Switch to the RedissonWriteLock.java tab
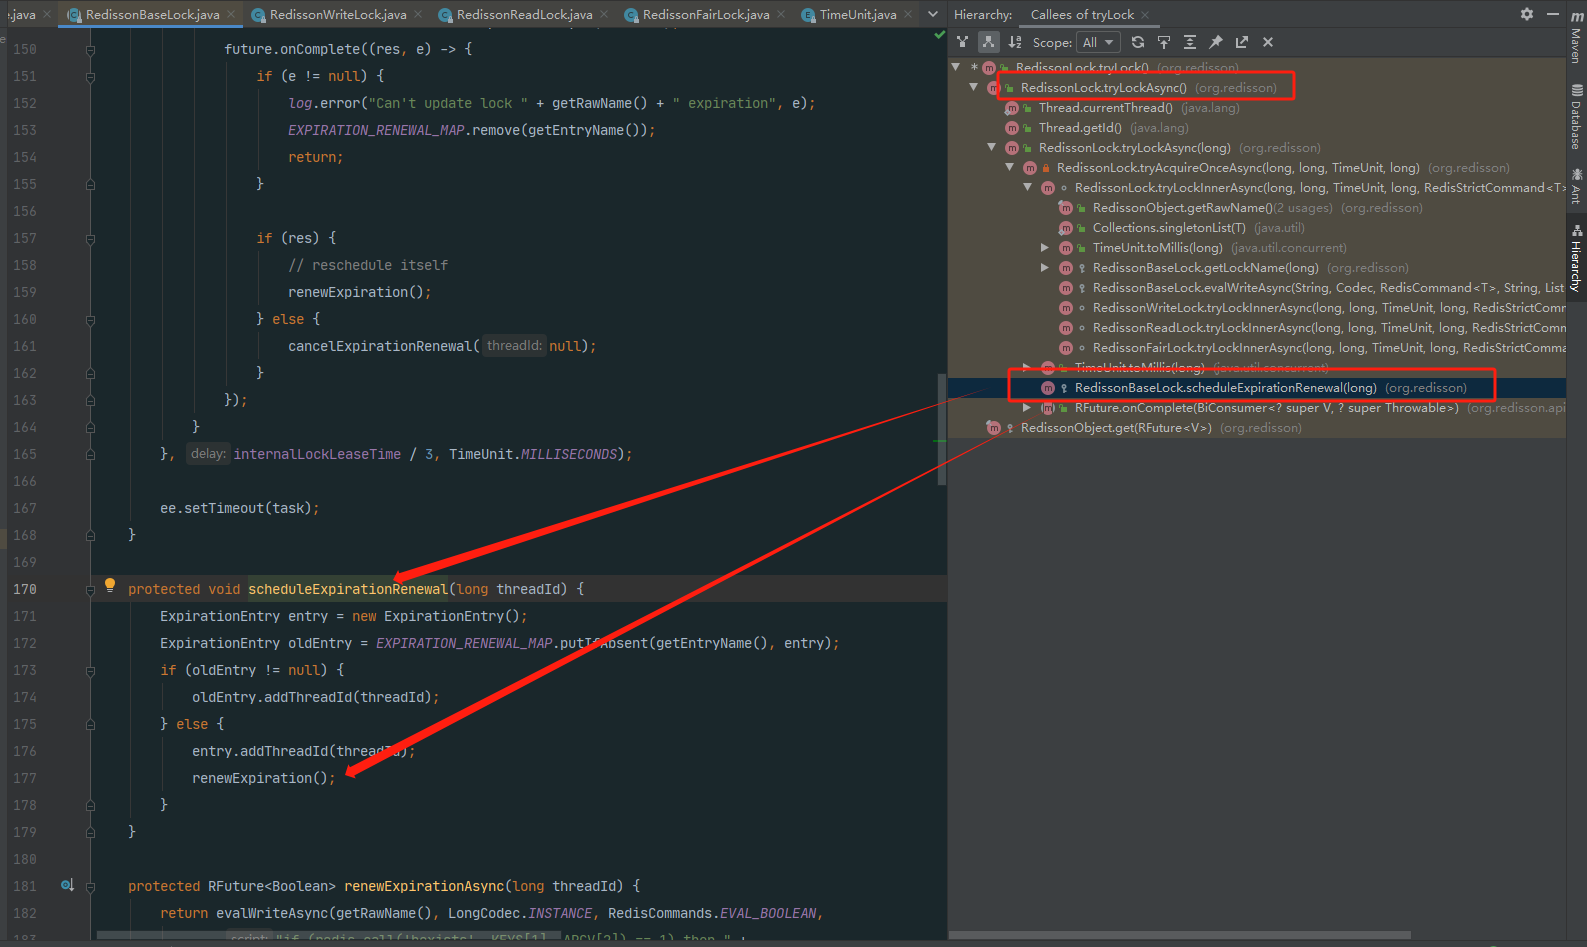Image resolution: width=1587 pixels, height=947 pixels. pyautogui.click(x=338, y=14)
